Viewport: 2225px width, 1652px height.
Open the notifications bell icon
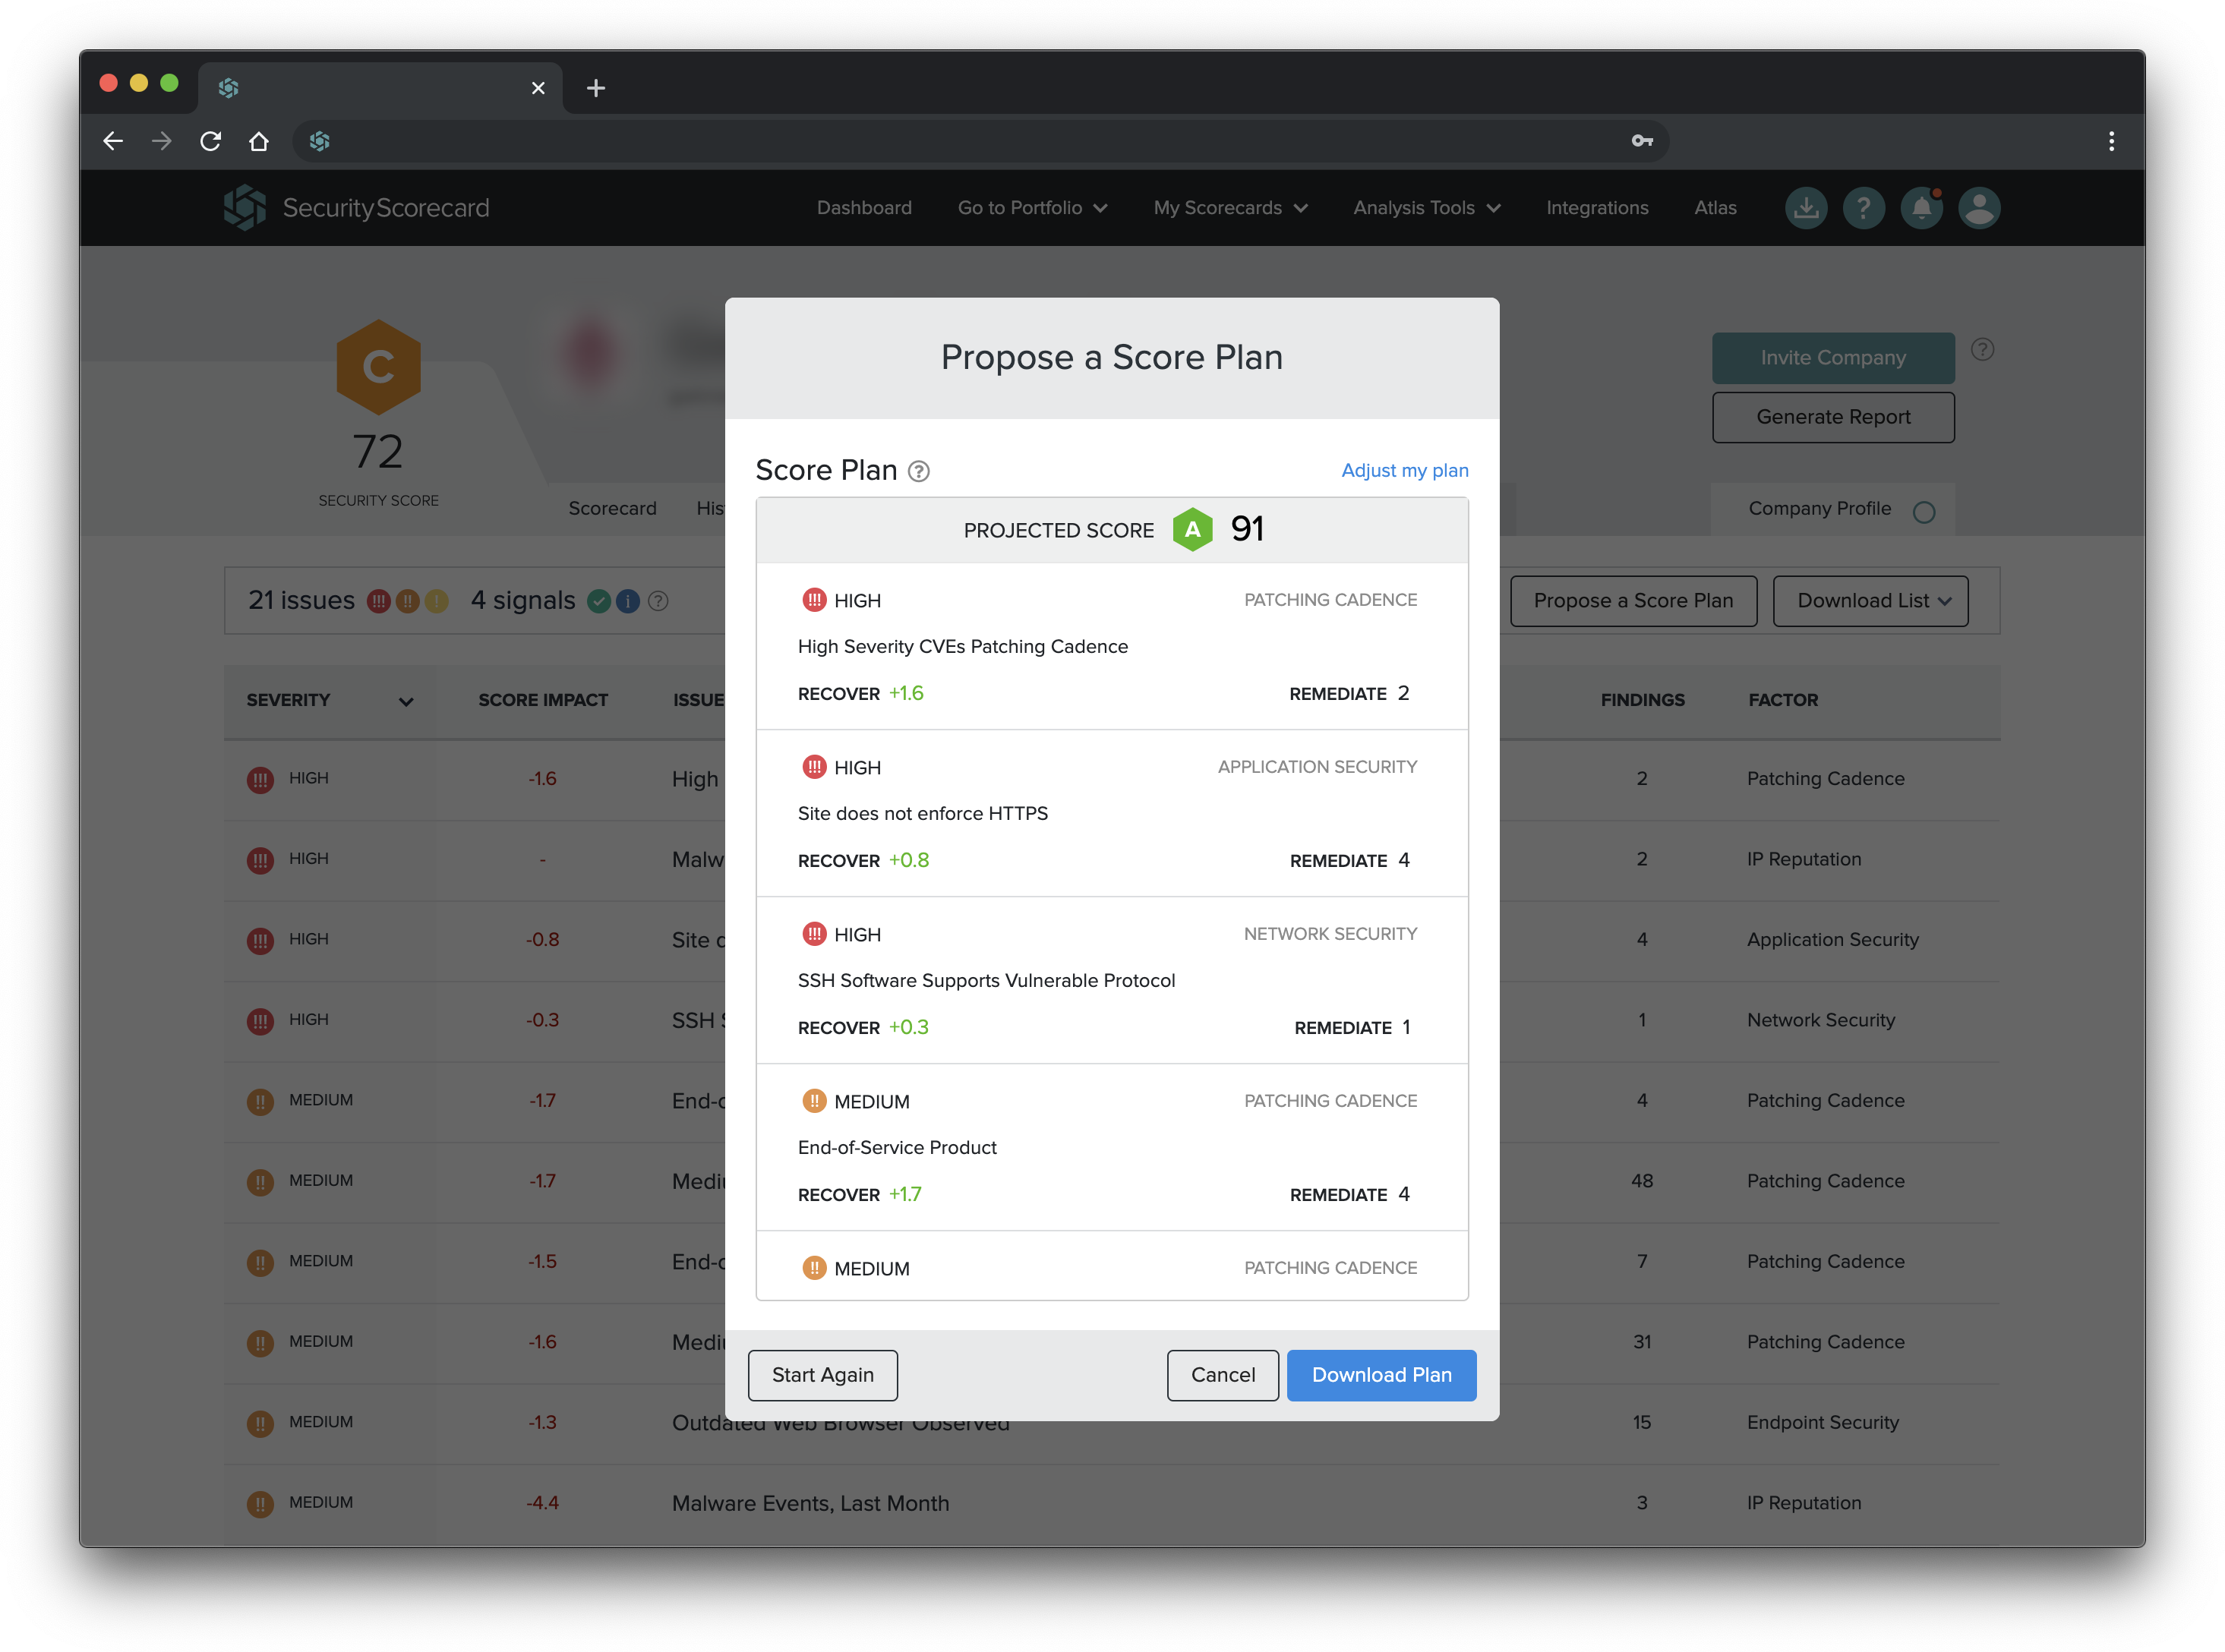click(1921, 208)
